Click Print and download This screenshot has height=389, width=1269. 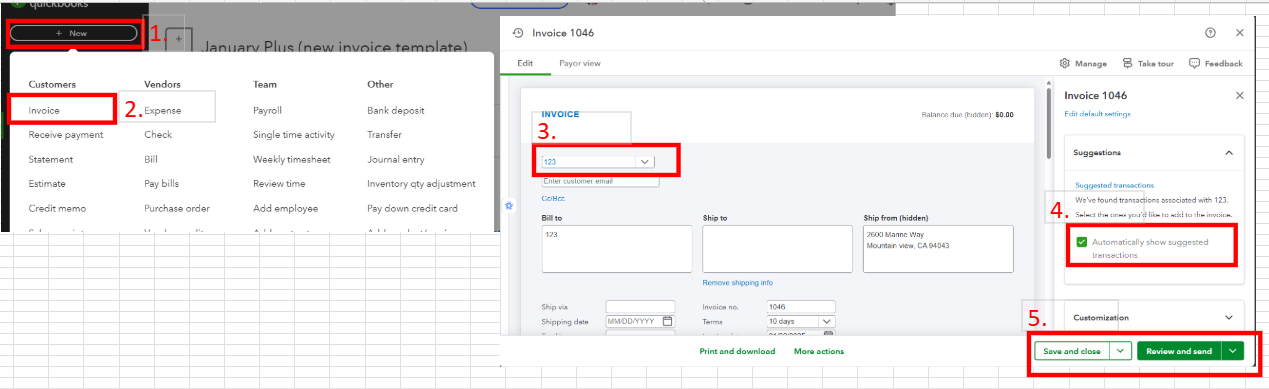tap(737, 351)
